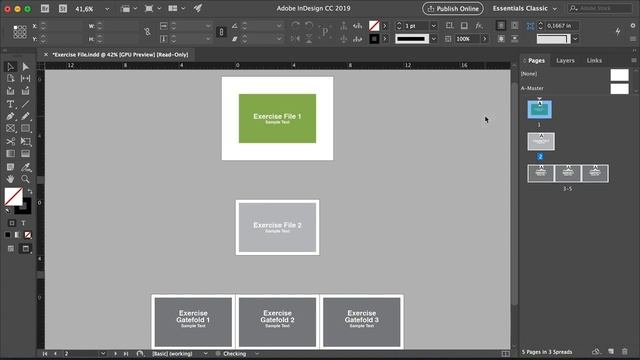Select the Page tool
The width and height of the screenshot is (640, 360).
[10, 78]
